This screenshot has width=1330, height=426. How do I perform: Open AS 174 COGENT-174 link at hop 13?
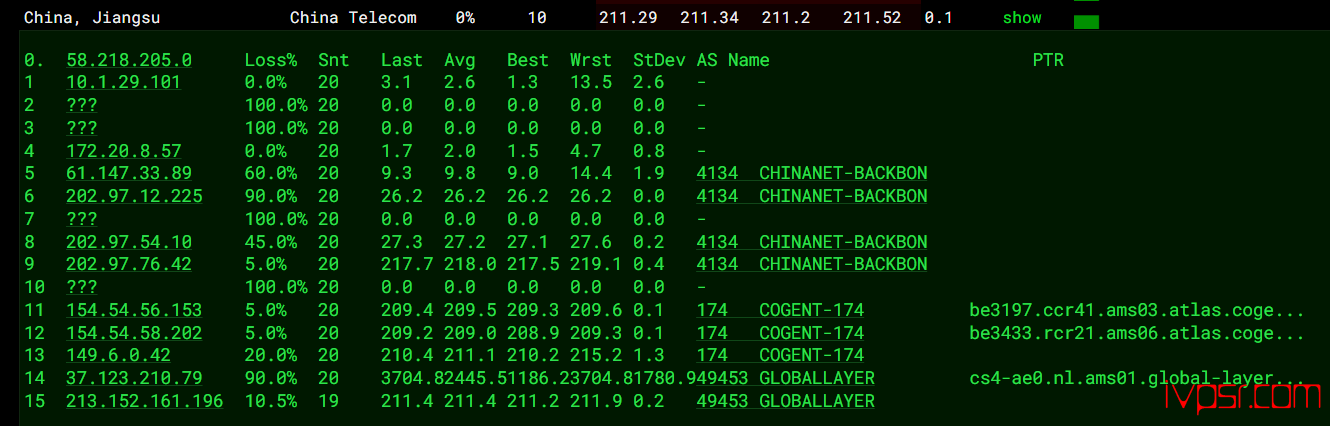tap(780, 355)
